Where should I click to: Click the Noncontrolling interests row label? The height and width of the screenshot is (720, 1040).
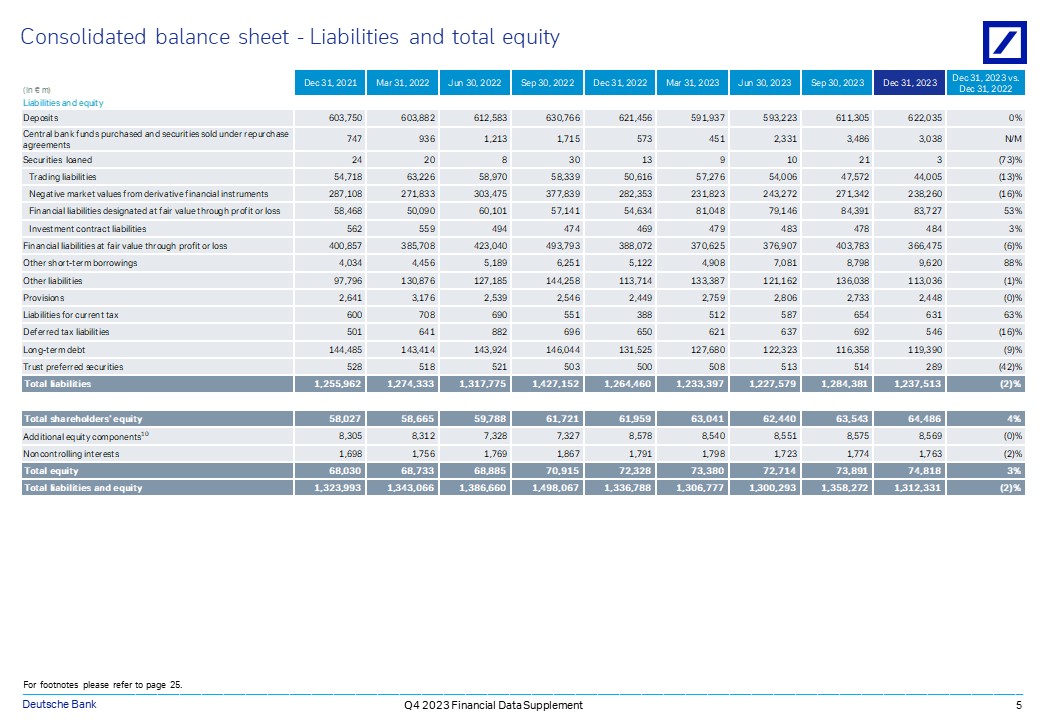(x=71, y=454)
